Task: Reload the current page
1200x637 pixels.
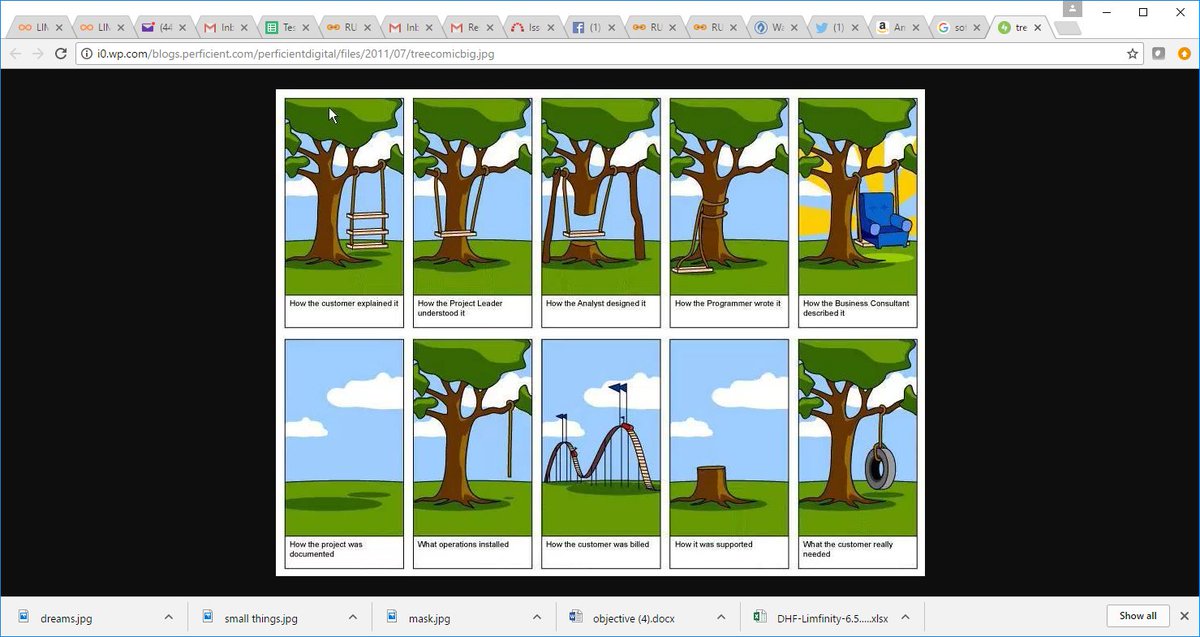Action: (61, 54)
